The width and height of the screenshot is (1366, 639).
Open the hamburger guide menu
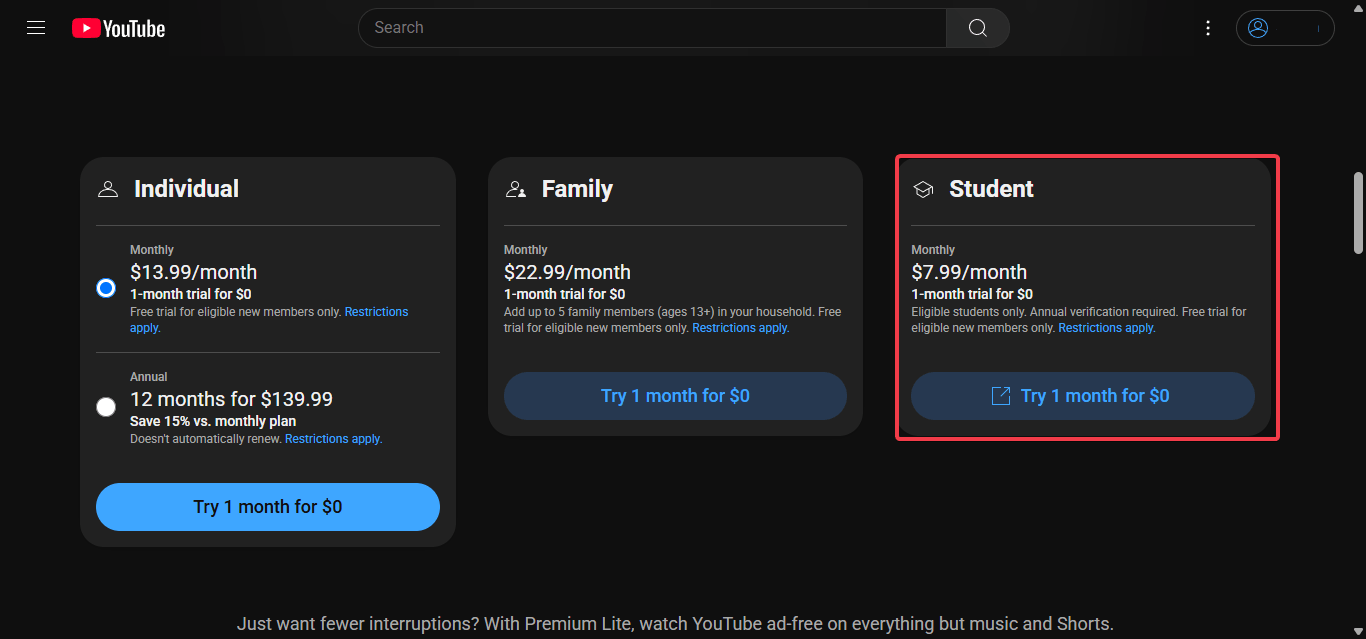pyautogui.click(x=36, y=28)
